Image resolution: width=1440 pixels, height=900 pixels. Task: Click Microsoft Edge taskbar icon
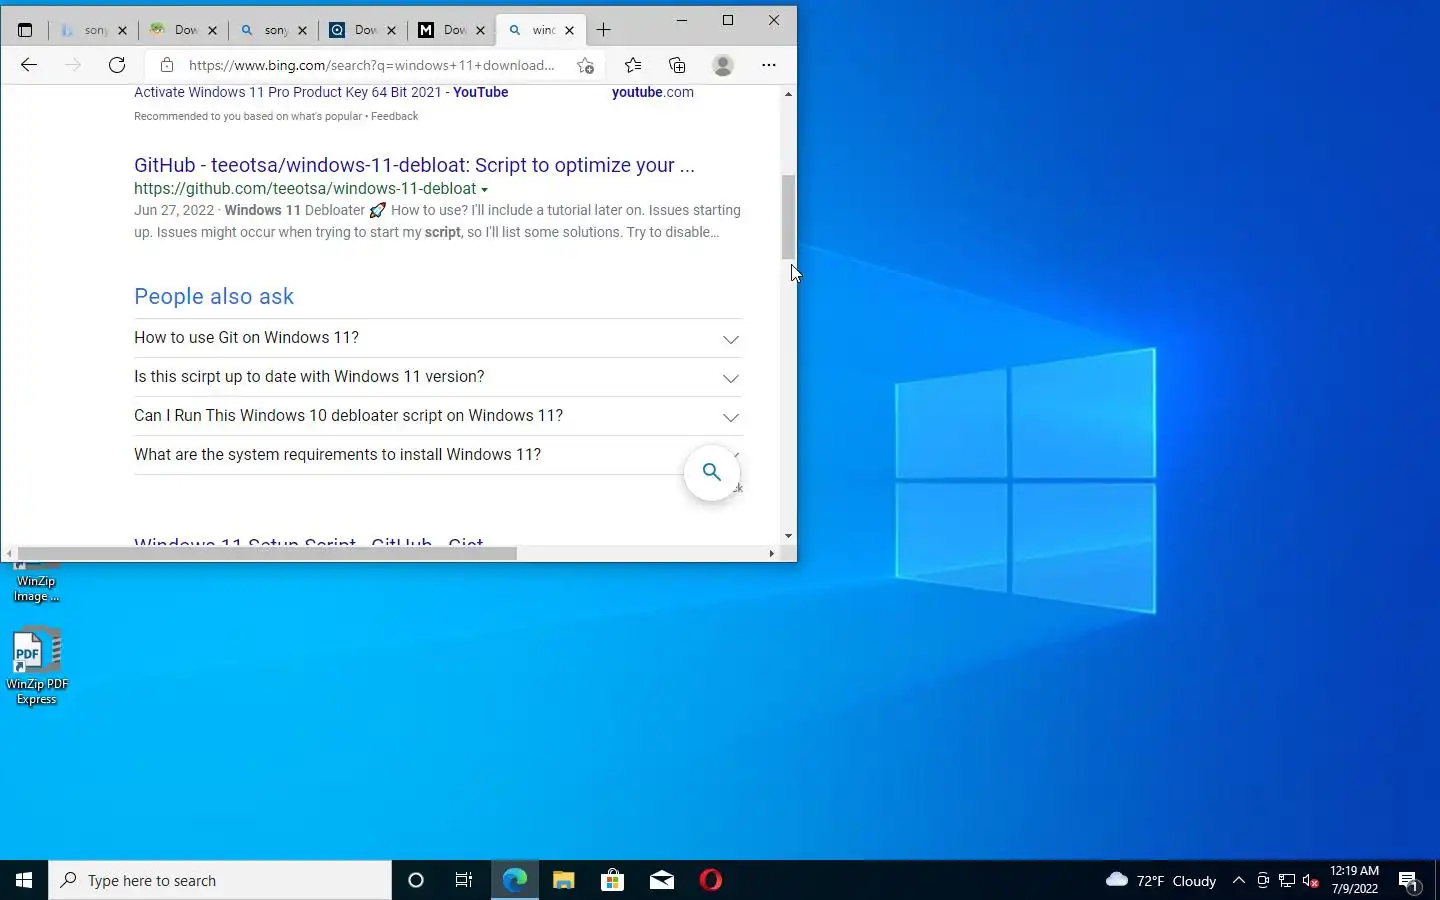pos(514,880)
